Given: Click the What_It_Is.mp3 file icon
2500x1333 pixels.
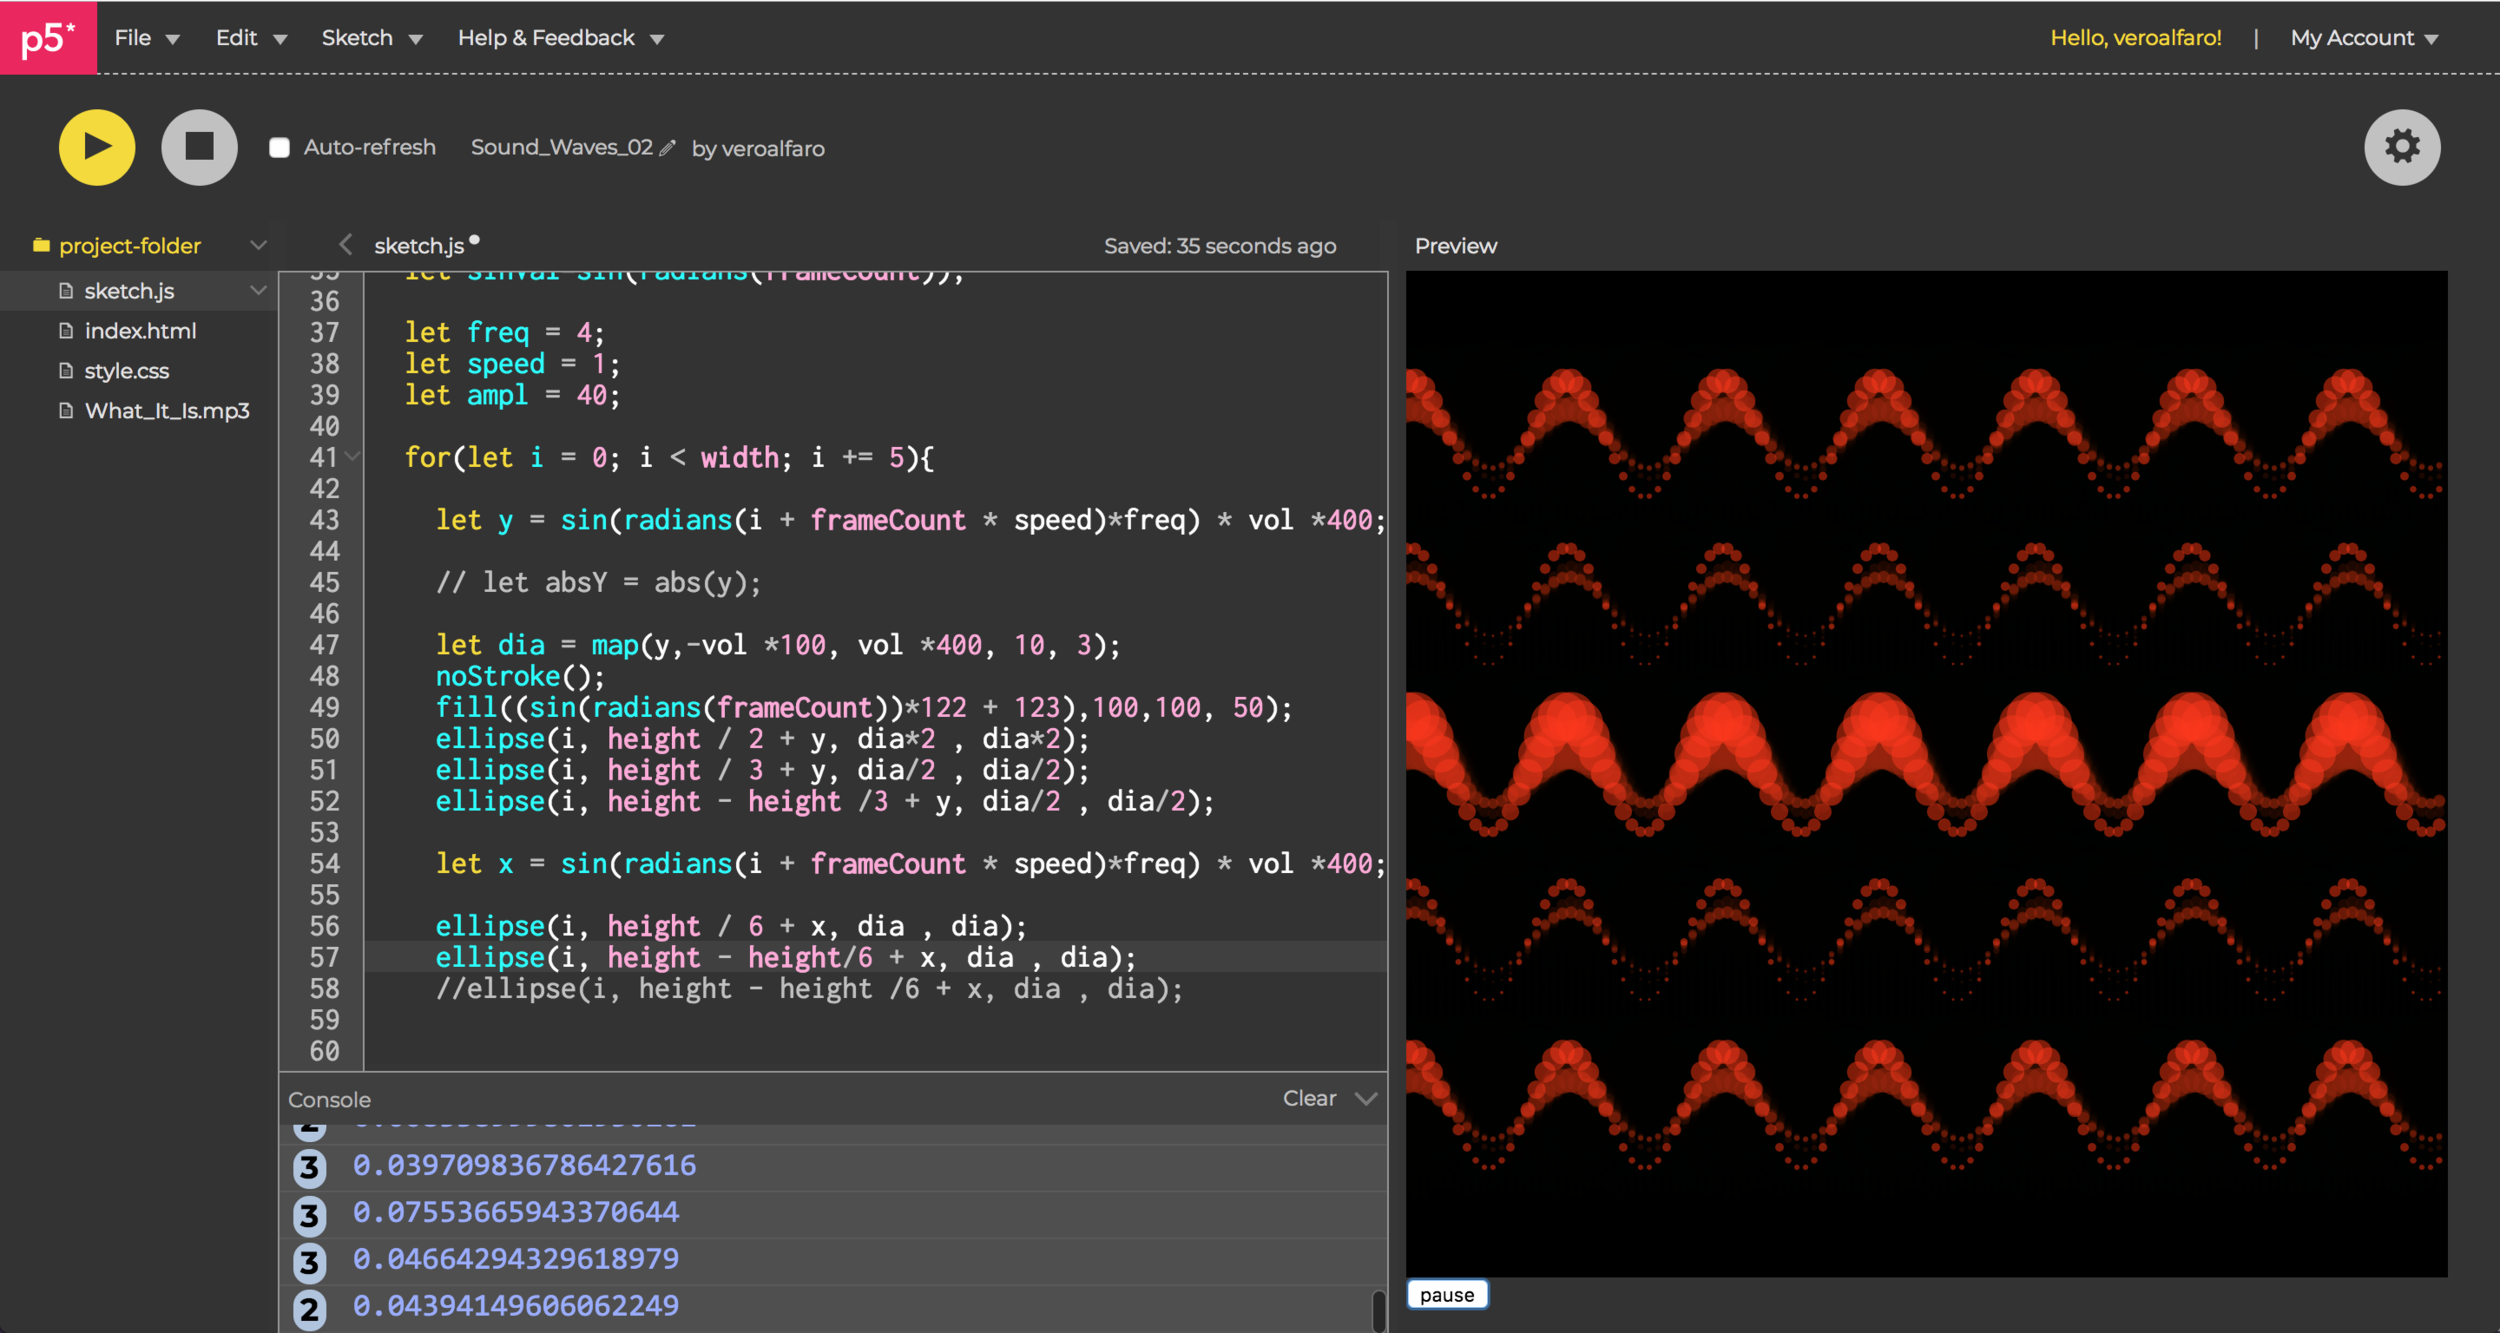Looking at the screenshot, I should tap(66, 411).
